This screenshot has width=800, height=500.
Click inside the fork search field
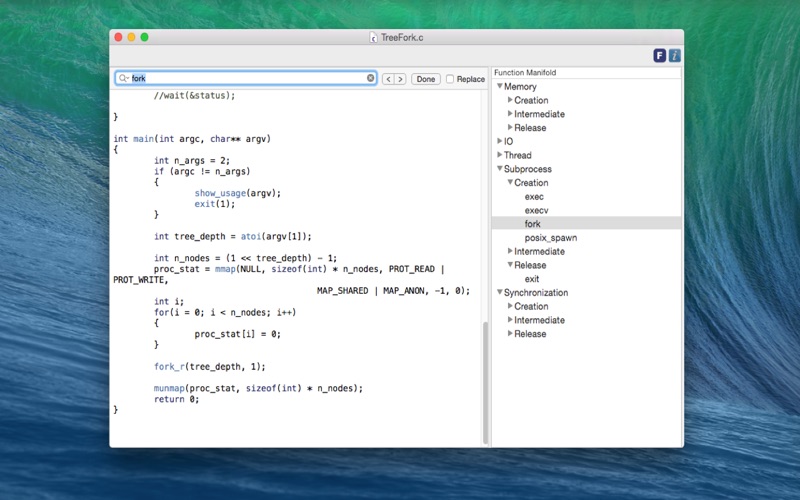[247, 78]
